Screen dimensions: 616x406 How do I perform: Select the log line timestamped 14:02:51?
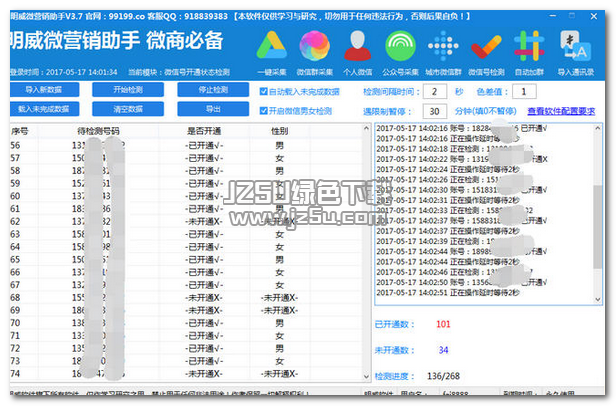coord(448,293)
